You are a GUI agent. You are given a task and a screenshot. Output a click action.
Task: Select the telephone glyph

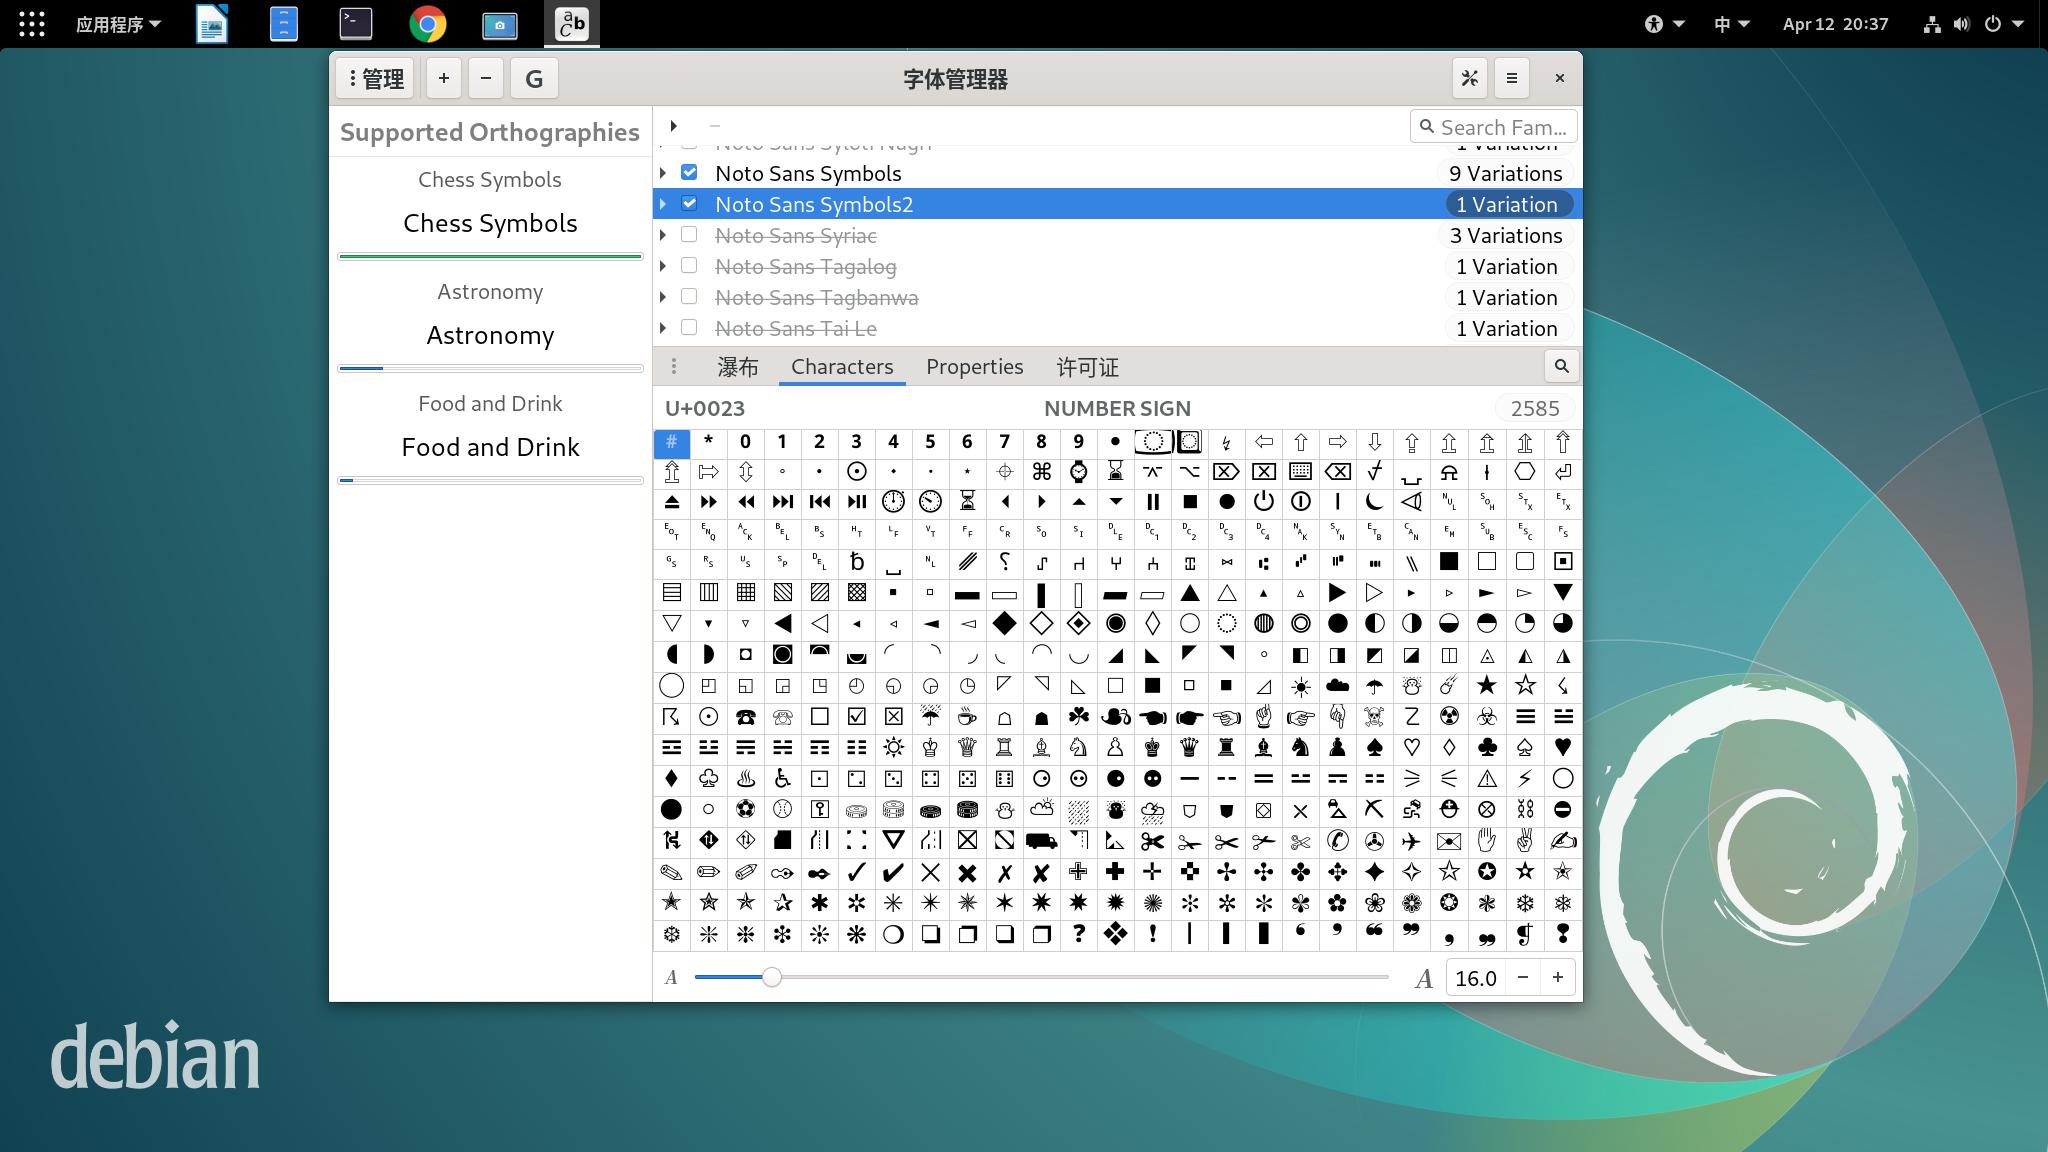point(745,717)
